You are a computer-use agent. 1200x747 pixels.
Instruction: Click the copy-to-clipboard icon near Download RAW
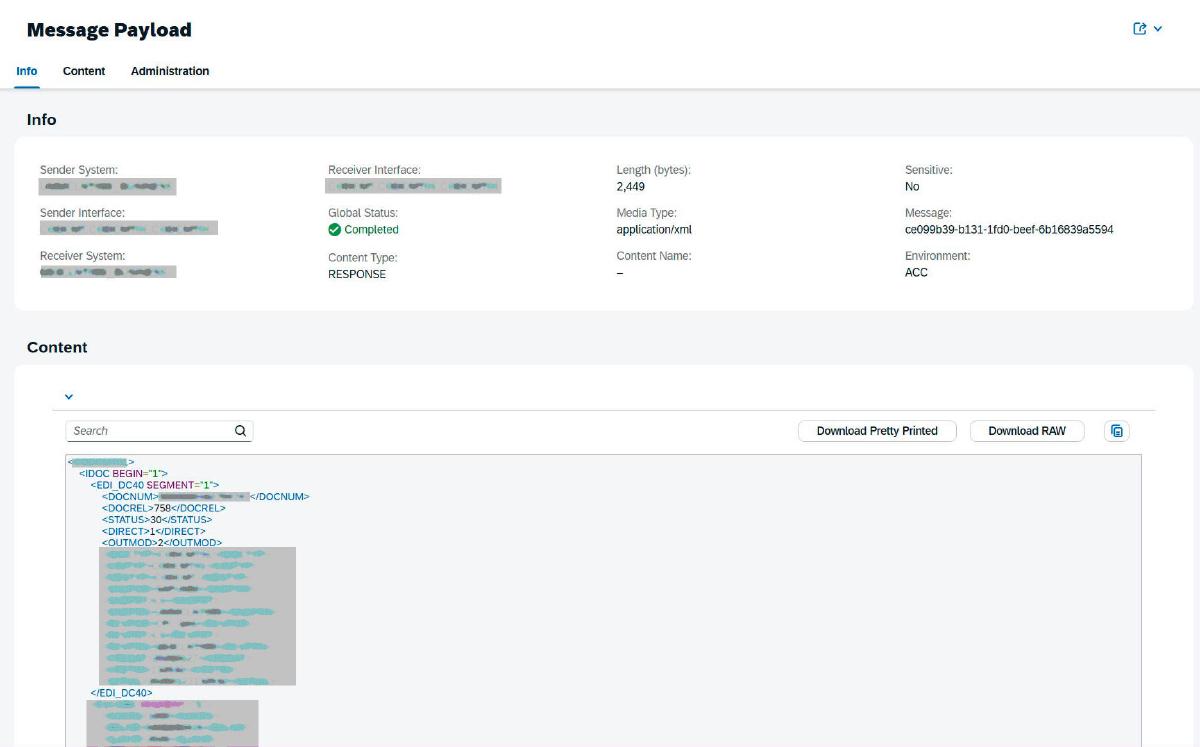[x=1117, y=431]
